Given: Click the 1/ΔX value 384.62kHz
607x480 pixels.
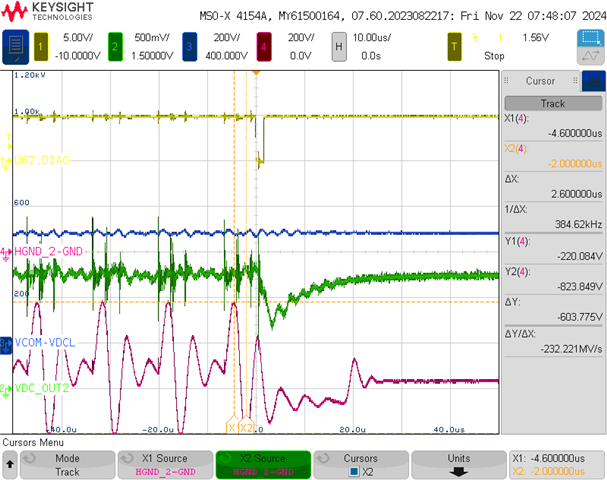Looking at the screenshot, I should click(579, 225).
